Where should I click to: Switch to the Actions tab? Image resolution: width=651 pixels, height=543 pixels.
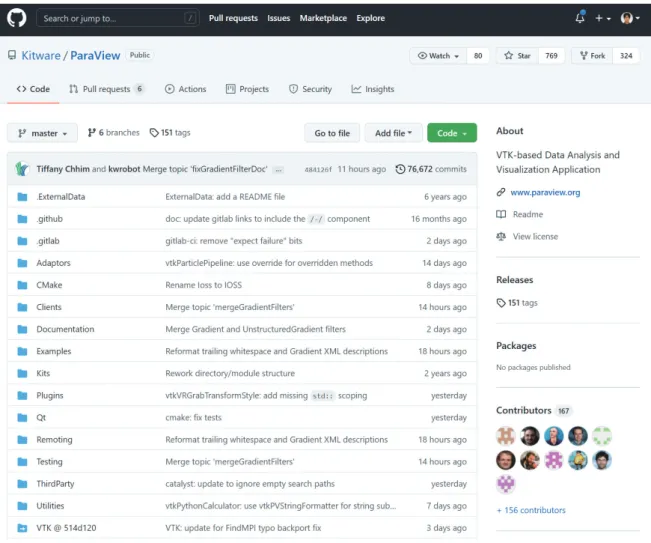click(x=186, y=89)
